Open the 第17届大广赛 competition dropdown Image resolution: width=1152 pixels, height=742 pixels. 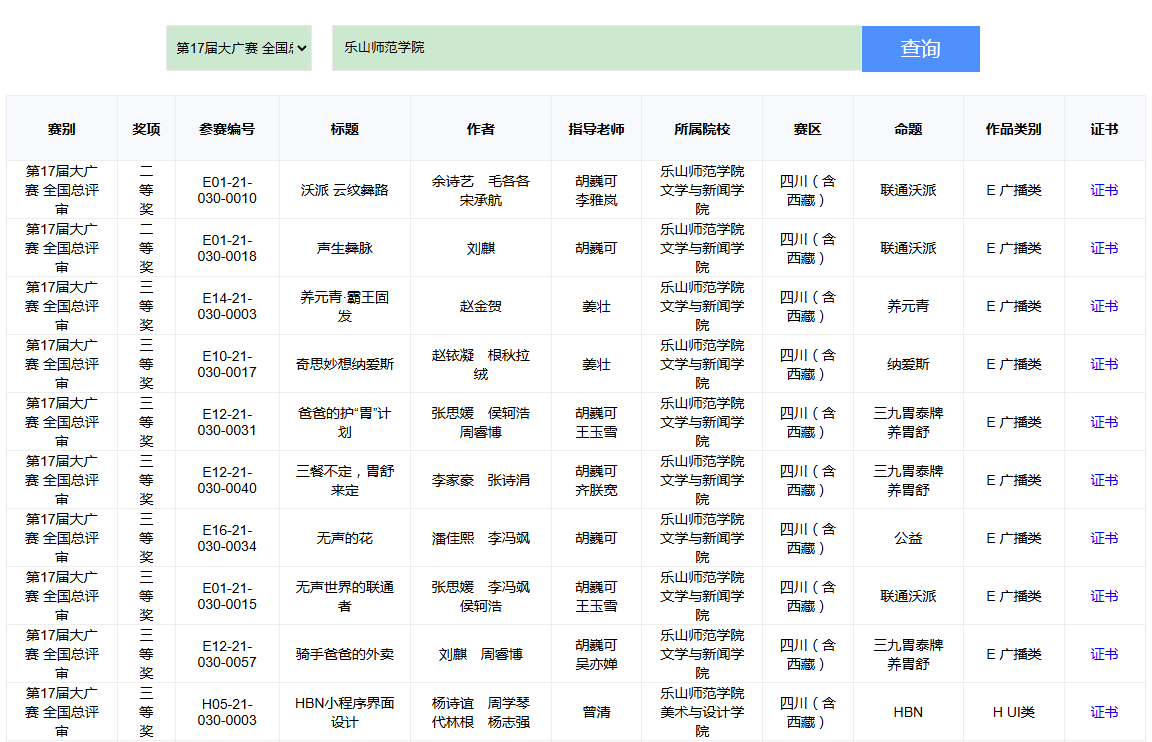(239, 48)
